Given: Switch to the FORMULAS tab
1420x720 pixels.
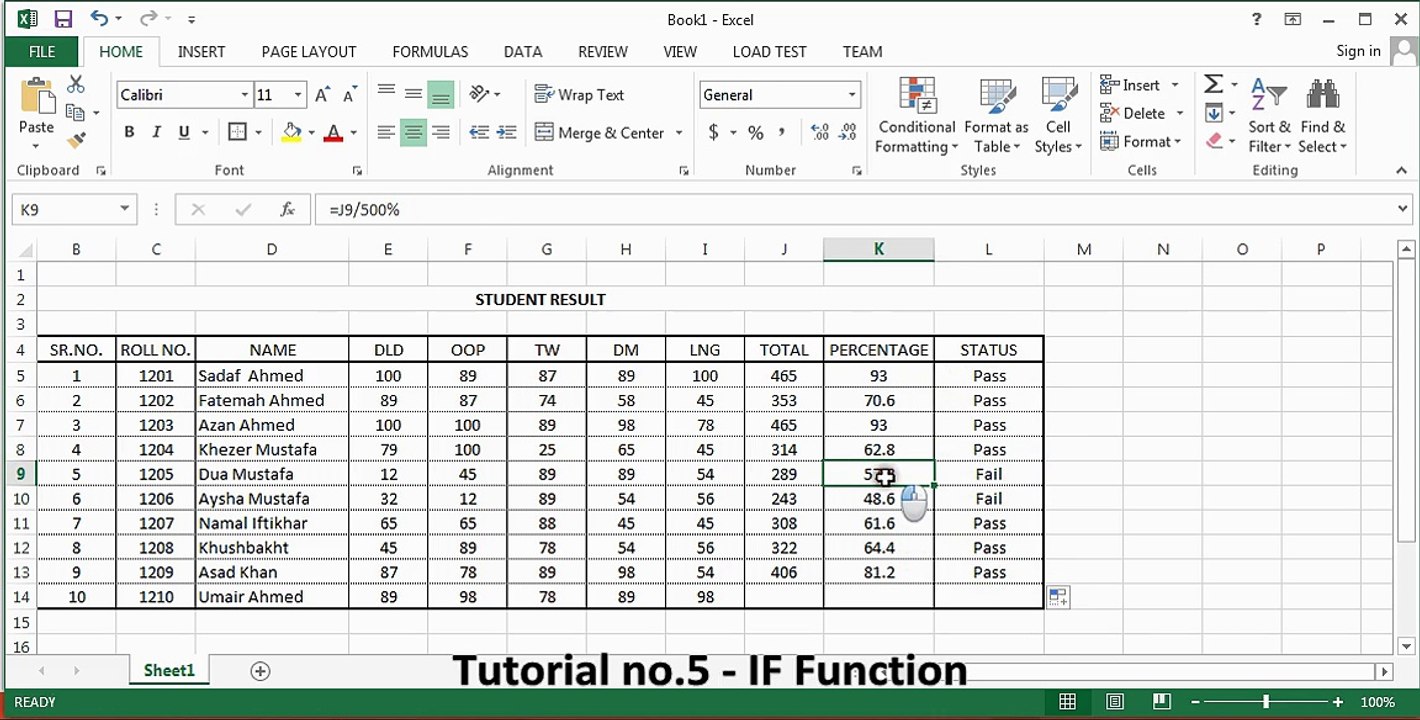Looking at the screenshot, I should (x=430, y=52).
